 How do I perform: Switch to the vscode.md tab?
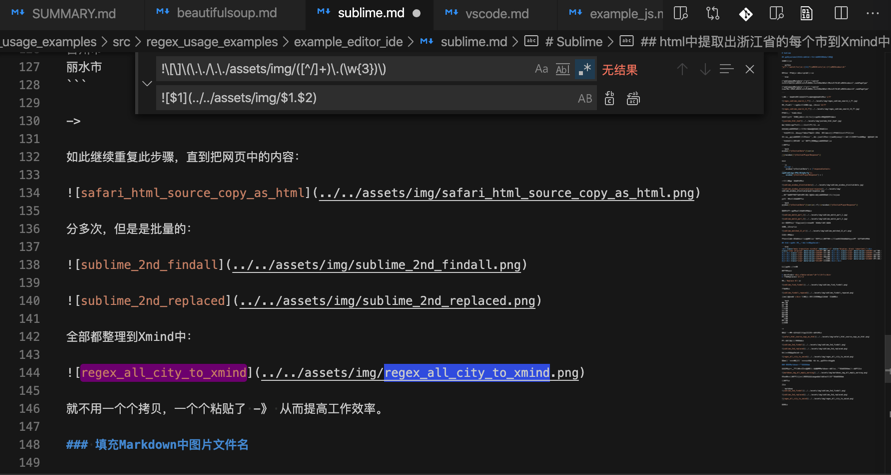(496, 14)
